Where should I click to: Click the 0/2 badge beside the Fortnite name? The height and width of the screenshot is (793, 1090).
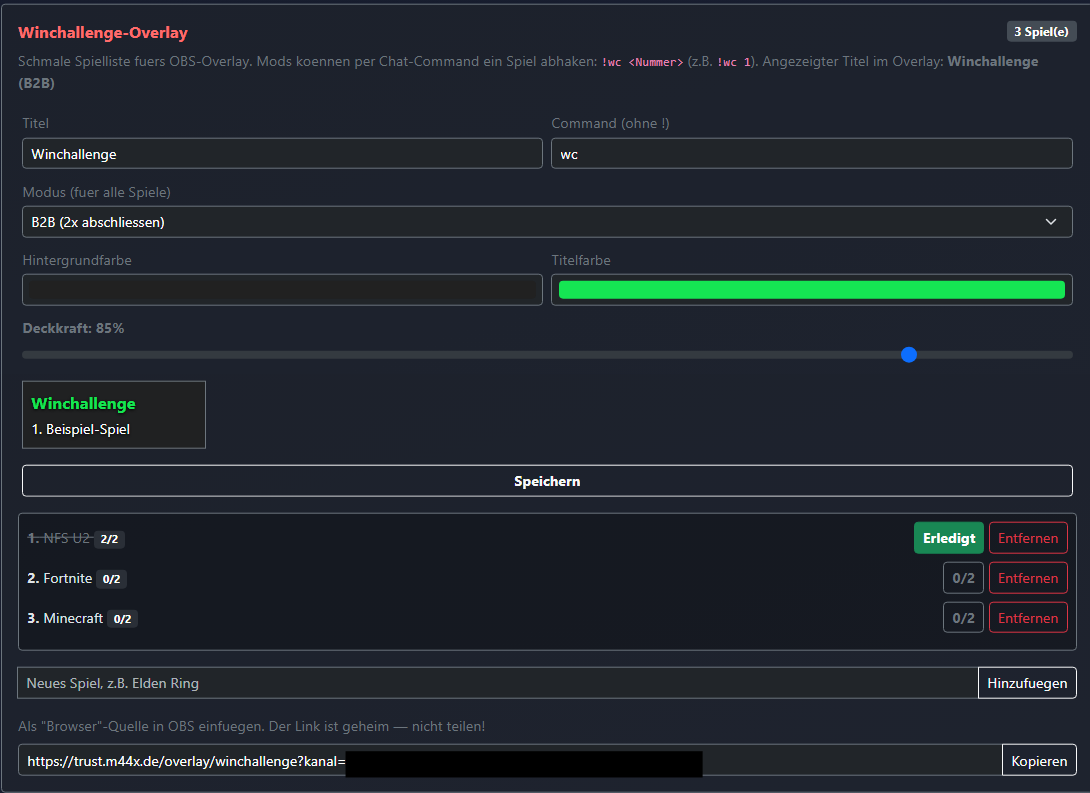111,579
